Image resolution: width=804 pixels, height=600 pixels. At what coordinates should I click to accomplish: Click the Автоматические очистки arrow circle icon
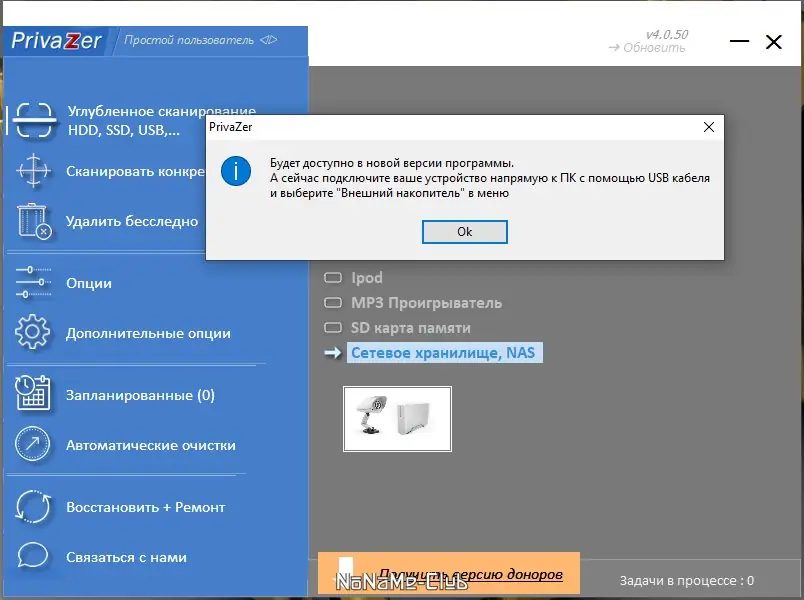point(33,444)
